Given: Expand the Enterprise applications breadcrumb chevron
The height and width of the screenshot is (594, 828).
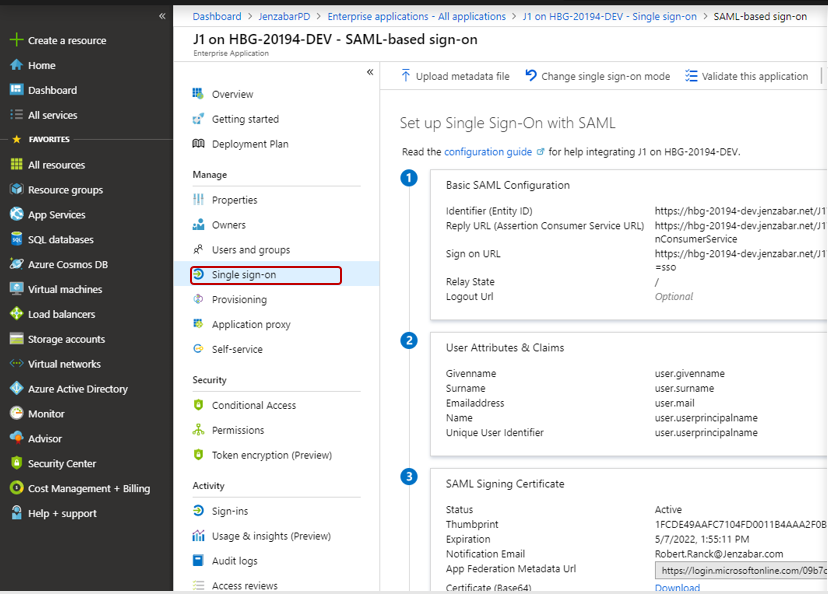Looking at the screenshot, I should (514, 17).
